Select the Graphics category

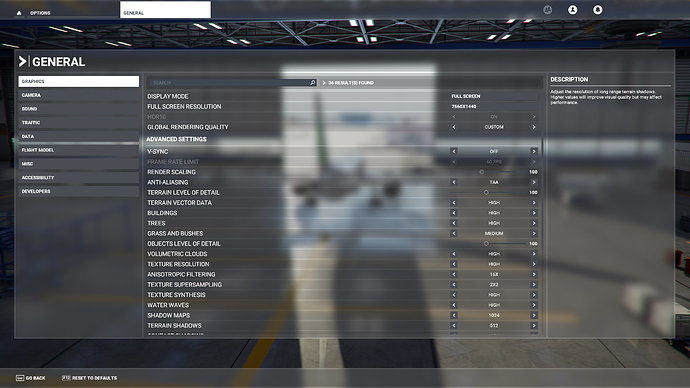pos(79,81)
